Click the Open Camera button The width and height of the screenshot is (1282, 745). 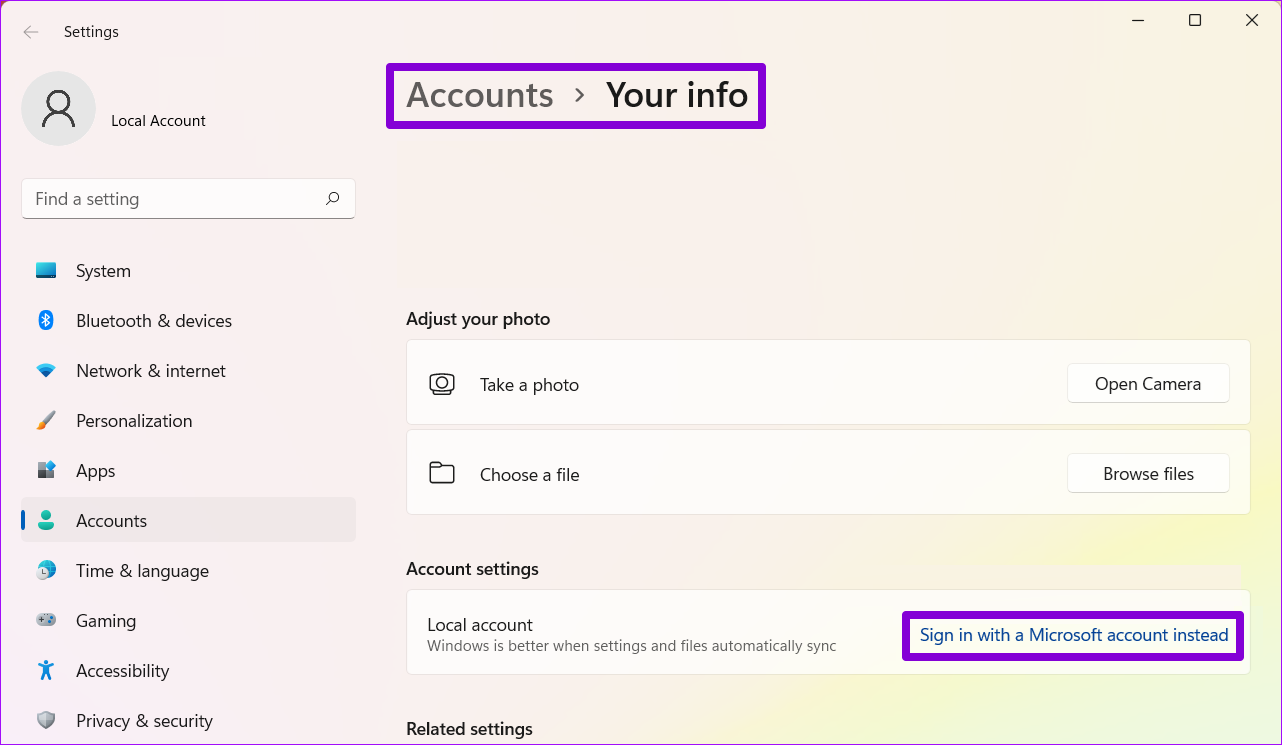tap(1148, 383)
